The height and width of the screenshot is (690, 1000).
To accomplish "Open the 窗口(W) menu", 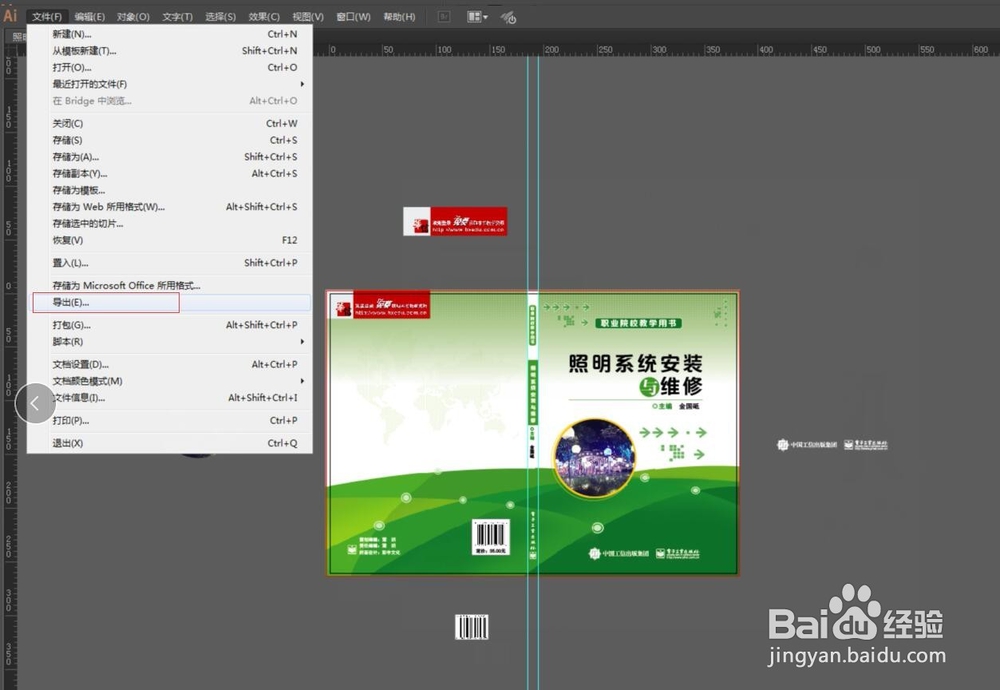I will click(x=353, y=17).
